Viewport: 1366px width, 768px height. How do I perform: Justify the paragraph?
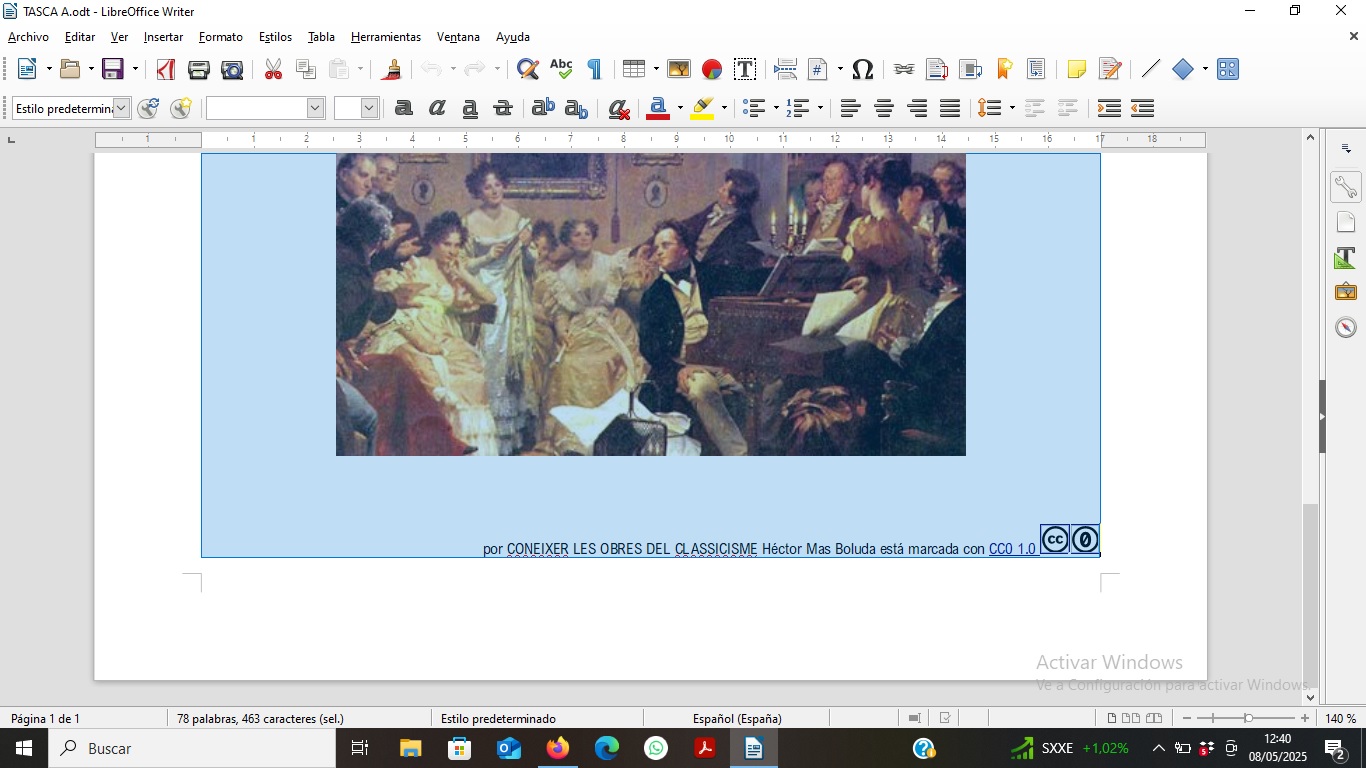pyautogui.click(x=950, y=108)
